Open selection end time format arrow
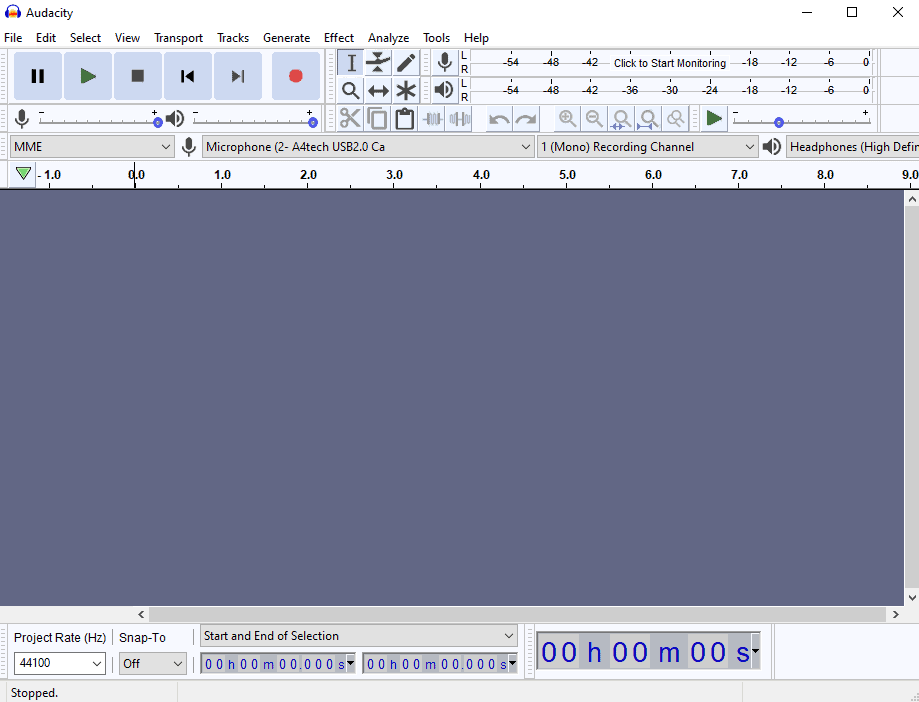Screen dimensions: 919x702 point(512,663)
